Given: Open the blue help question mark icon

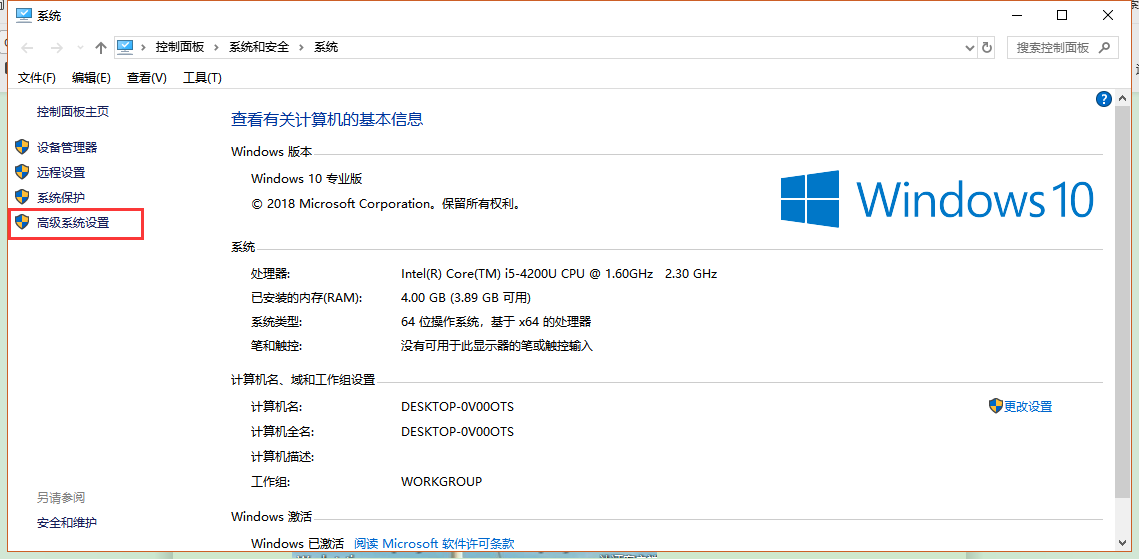Looking at the screenshot, I should coord(1103,99).
